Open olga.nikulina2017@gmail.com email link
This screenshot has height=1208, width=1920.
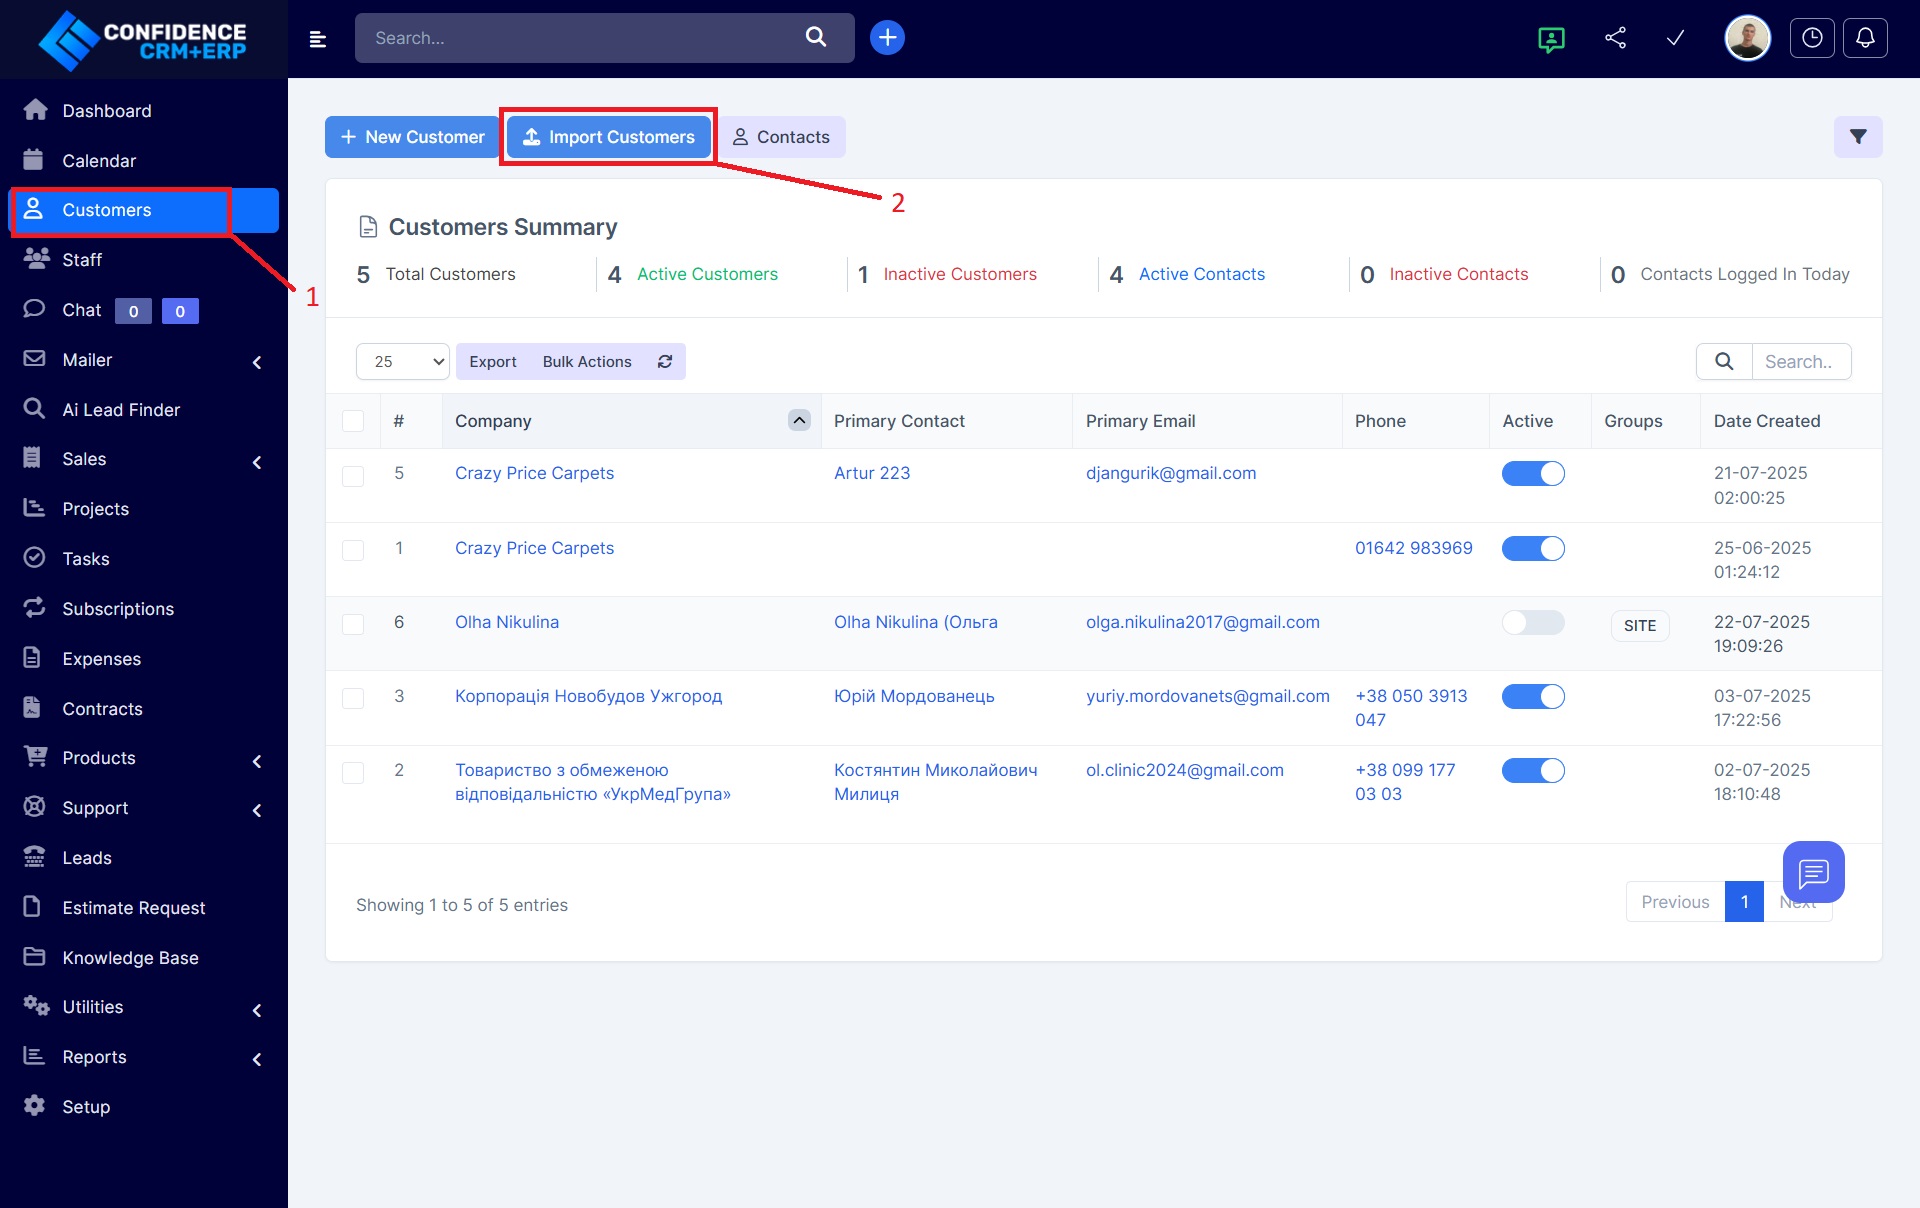(1203, 622)
